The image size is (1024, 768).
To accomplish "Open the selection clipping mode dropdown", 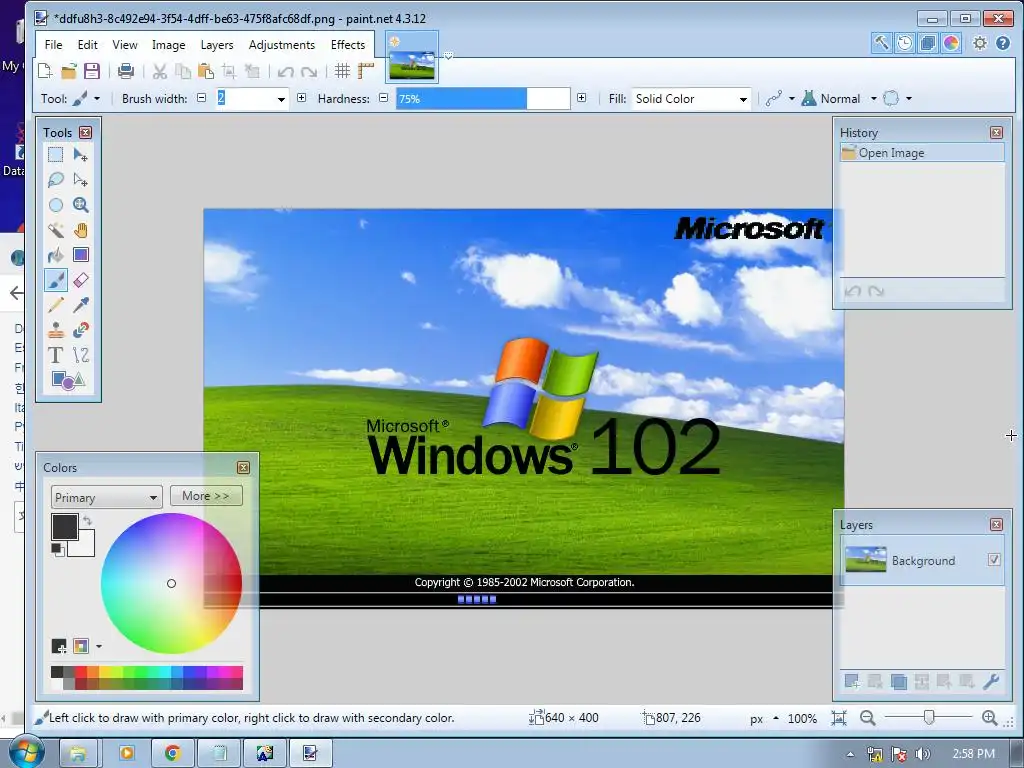I will click(x=908, y=99).
